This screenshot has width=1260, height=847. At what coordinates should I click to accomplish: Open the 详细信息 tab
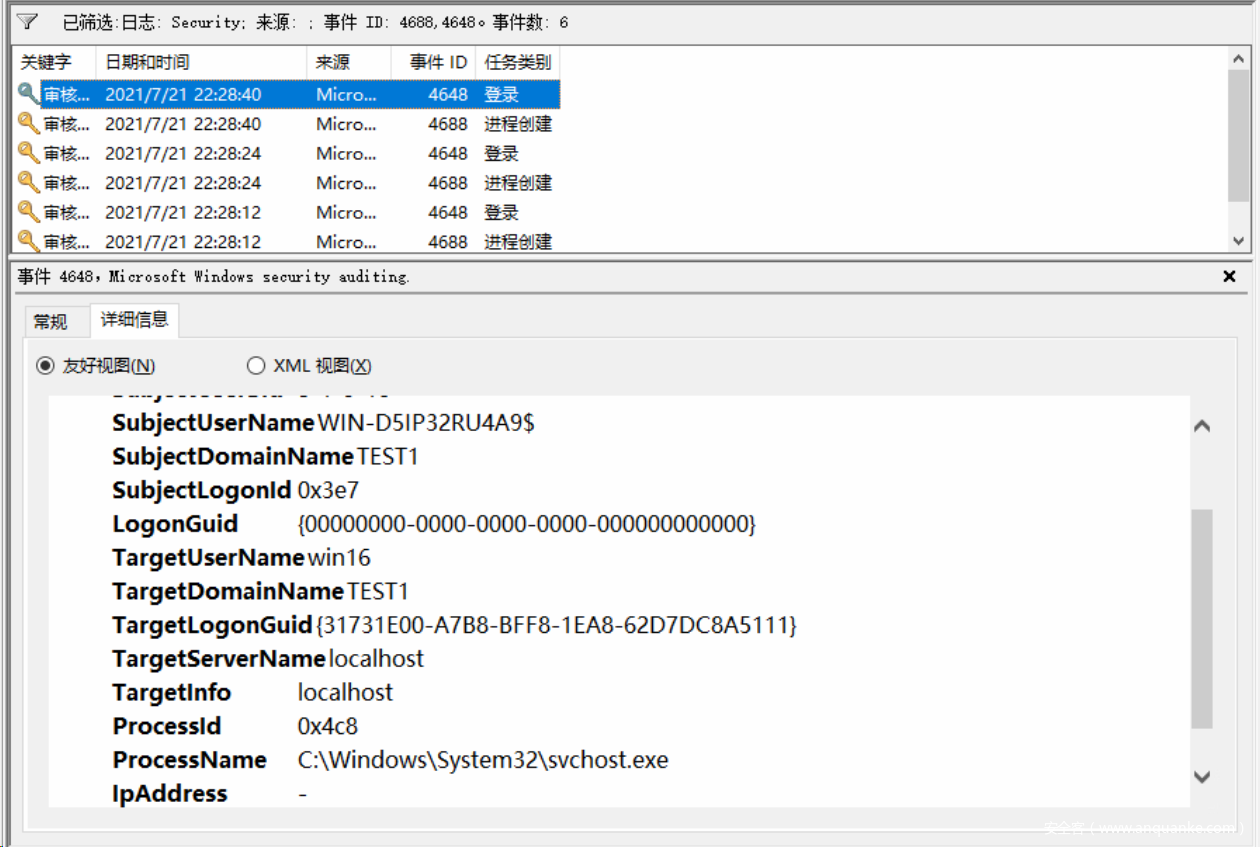pos(134,320)
